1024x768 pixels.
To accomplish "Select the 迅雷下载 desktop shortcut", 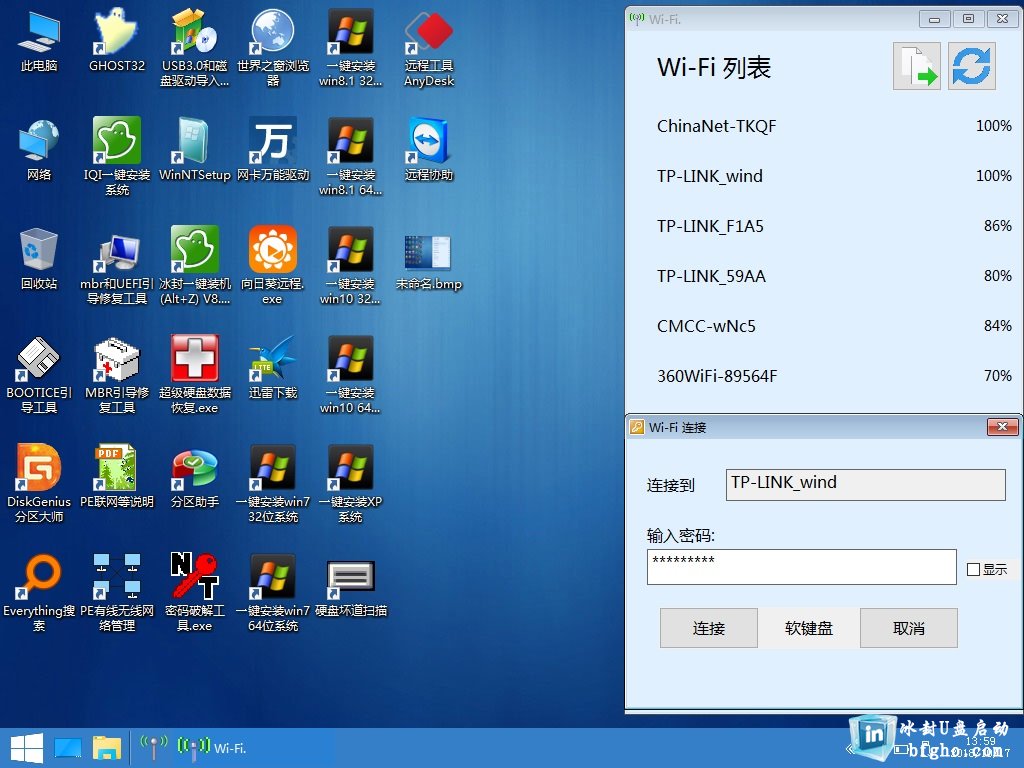I will click(x=273, y=368).
